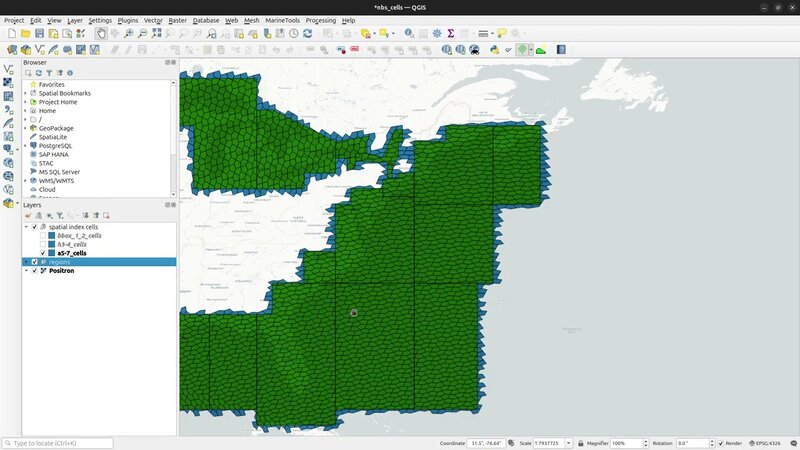Enable the h3-4_cells layer checkbox
This screenshot has width=800, height=450.
[x=43, y=244]
